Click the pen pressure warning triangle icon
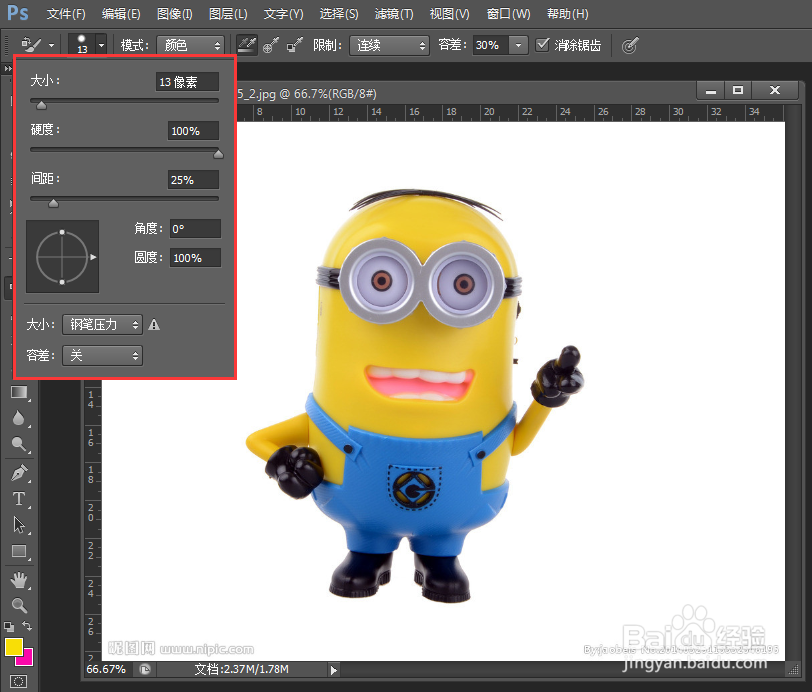The width and height of the screenshot is (812, 692). (154, 325)
